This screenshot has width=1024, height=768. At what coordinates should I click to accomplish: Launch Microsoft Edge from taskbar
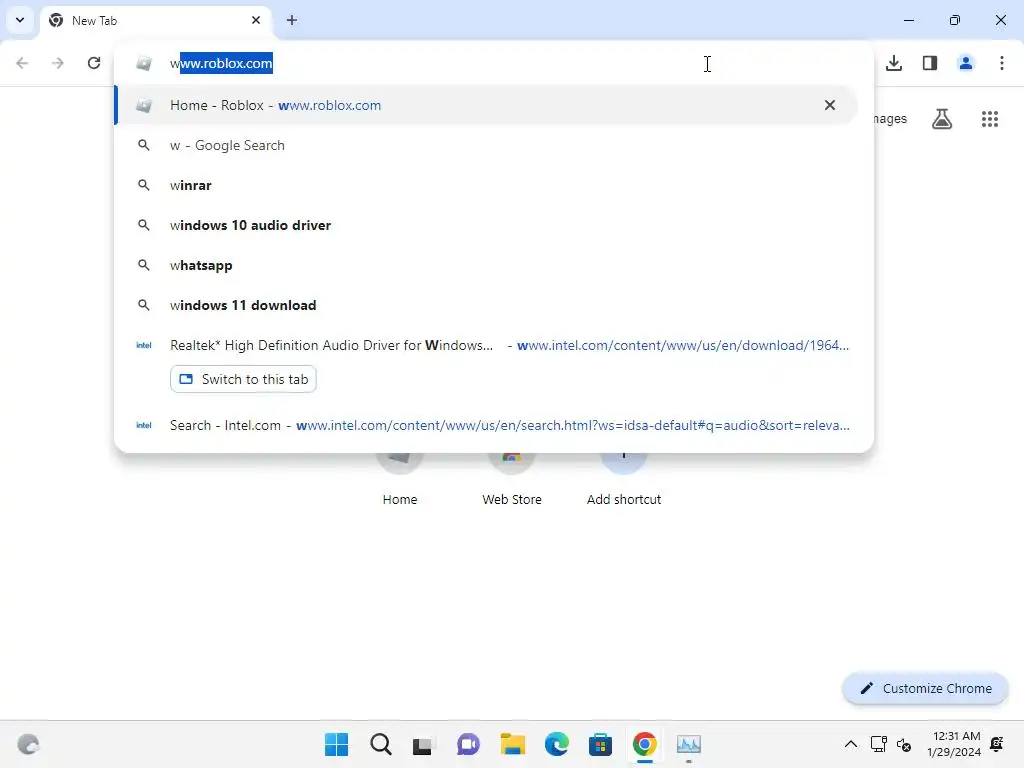(556, 744)
